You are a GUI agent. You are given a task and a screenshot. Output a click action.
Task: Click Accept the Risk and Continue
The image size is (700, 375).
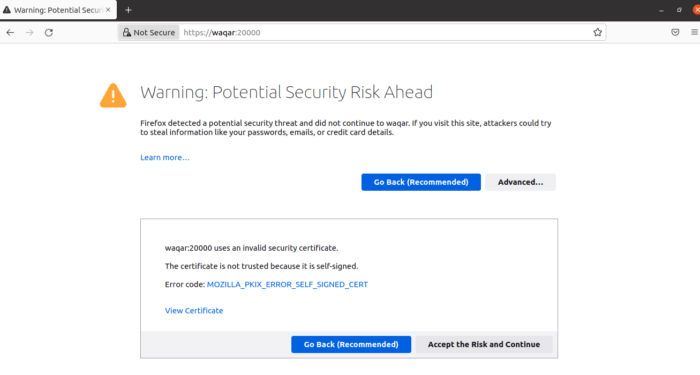point(484,345)
